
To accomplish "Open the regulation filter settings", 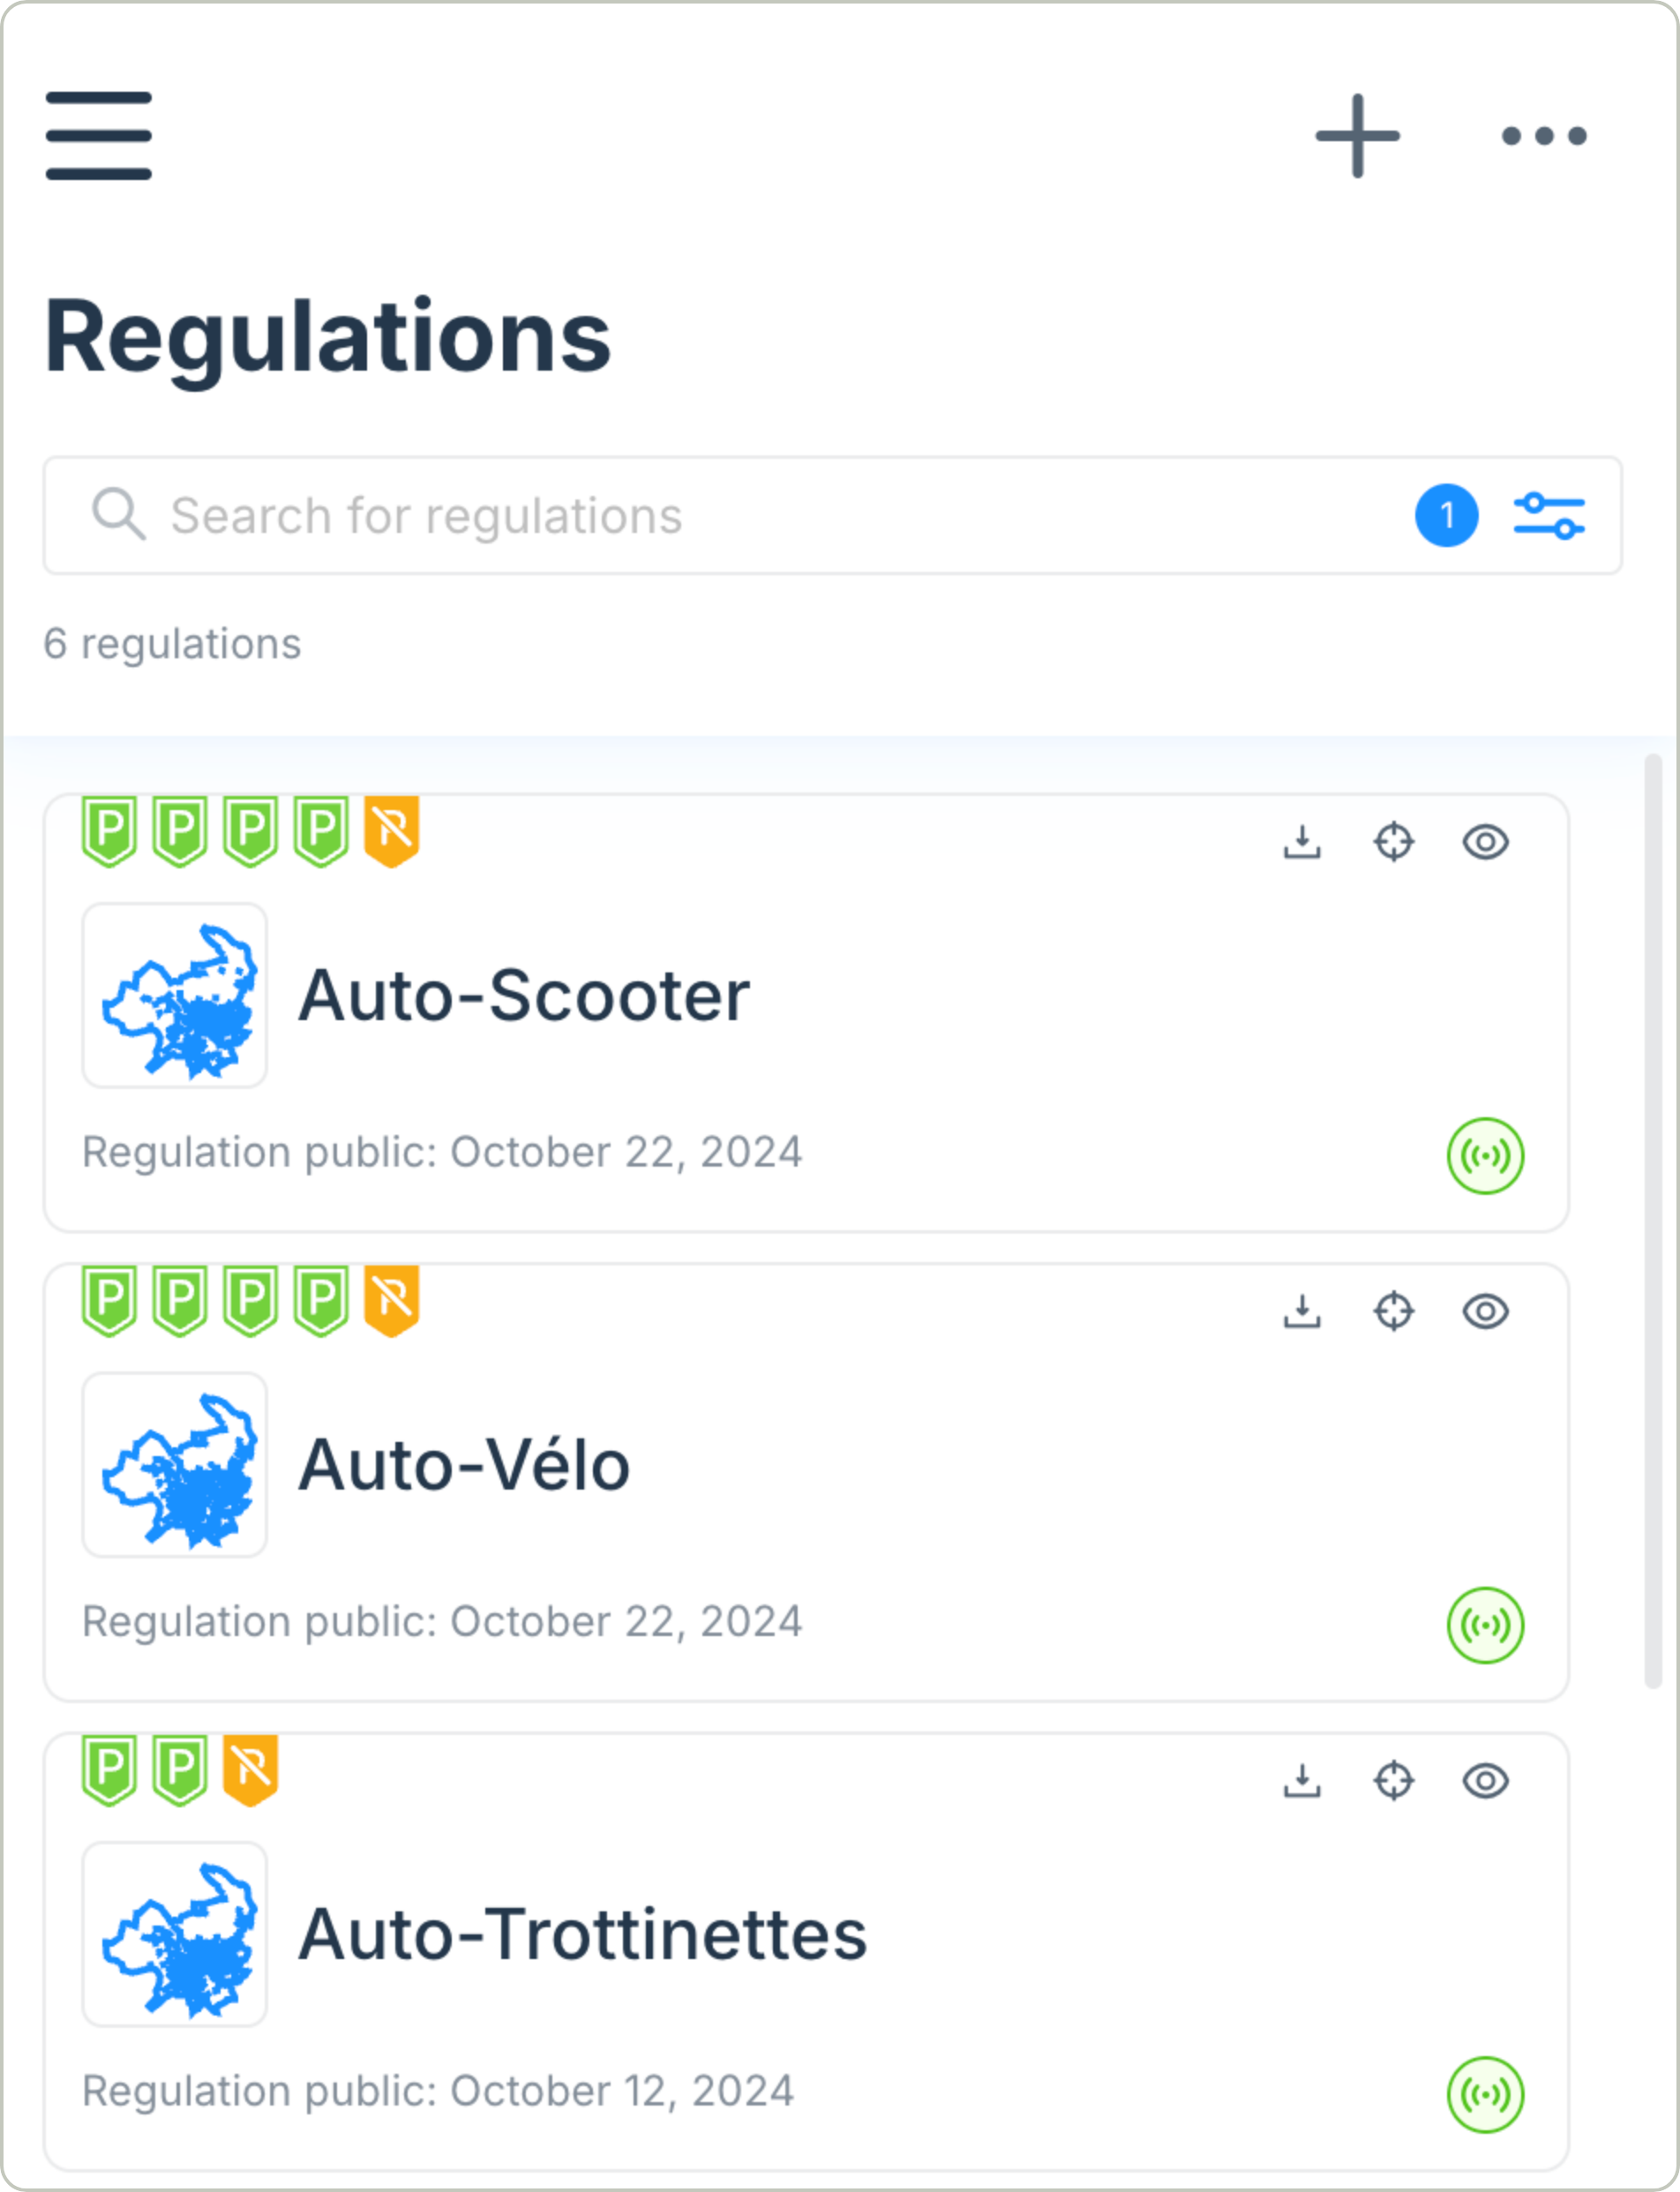I will tap(1548, 516).
